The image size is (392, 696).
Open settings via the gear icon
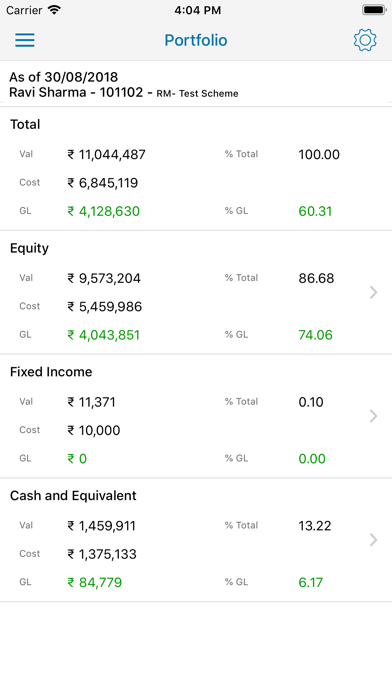(x=365, y=40)
